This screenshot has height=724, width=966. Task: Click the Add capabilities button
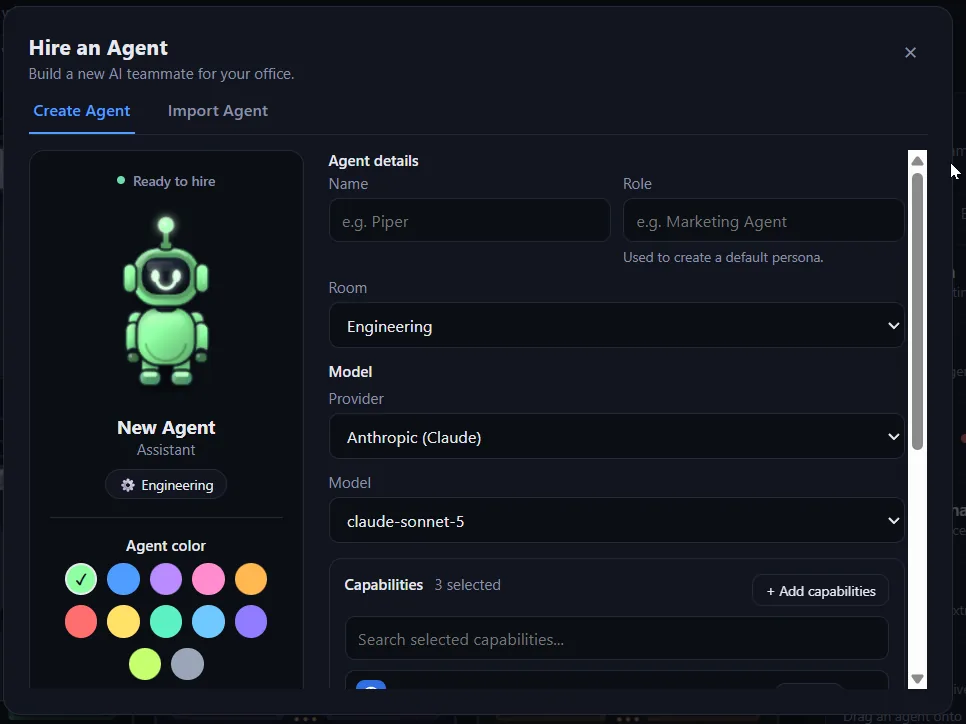pos(821,590)
